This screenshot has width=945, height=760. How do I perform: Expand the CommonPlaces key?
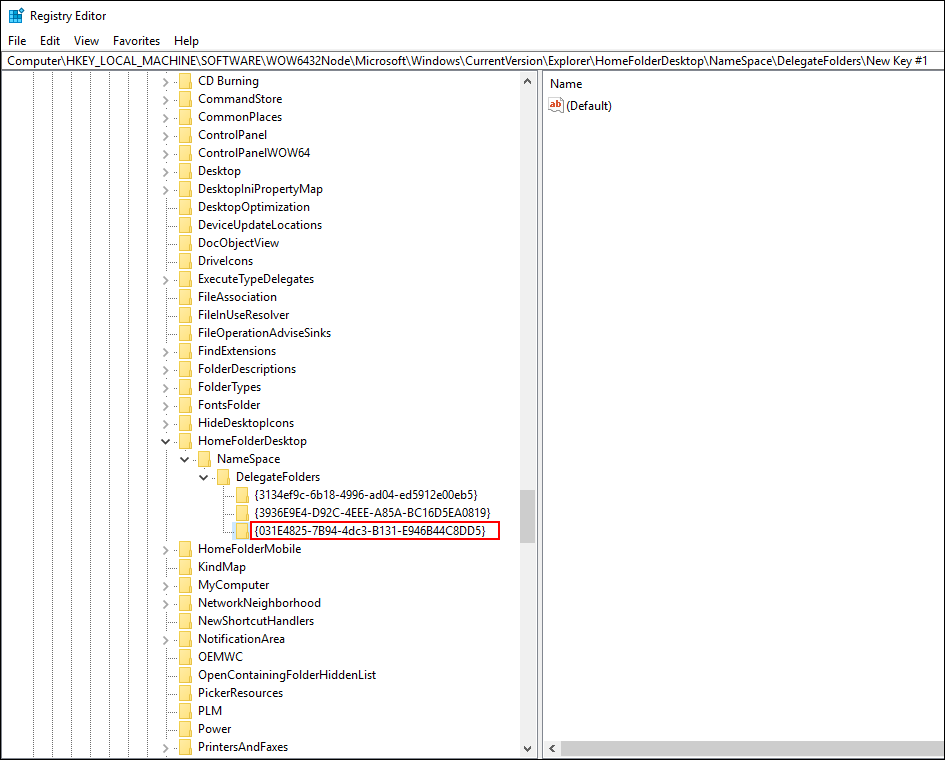click(x=166, y=118)
